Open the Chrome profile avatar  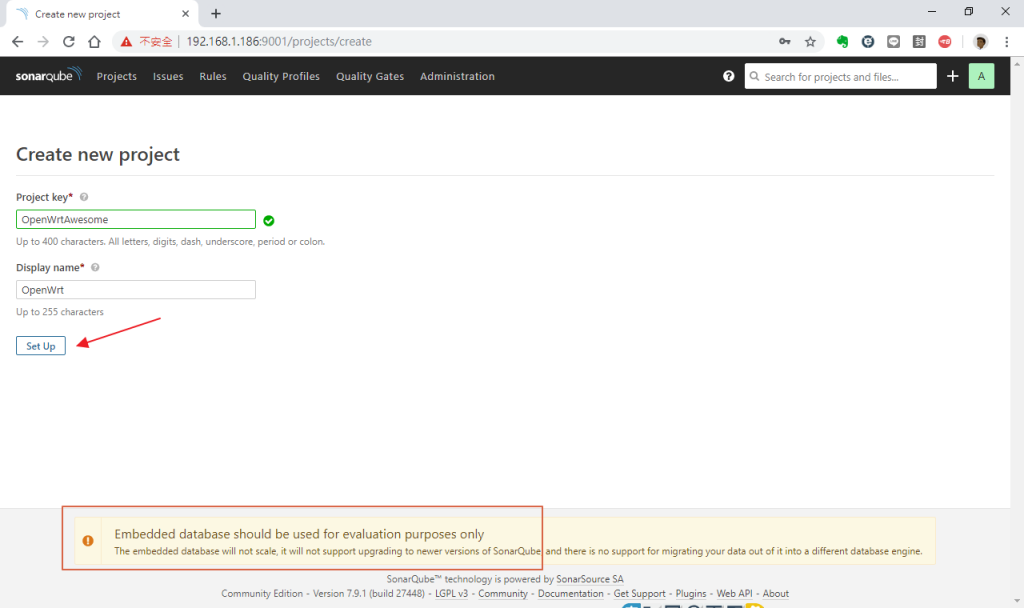(980, 42)
